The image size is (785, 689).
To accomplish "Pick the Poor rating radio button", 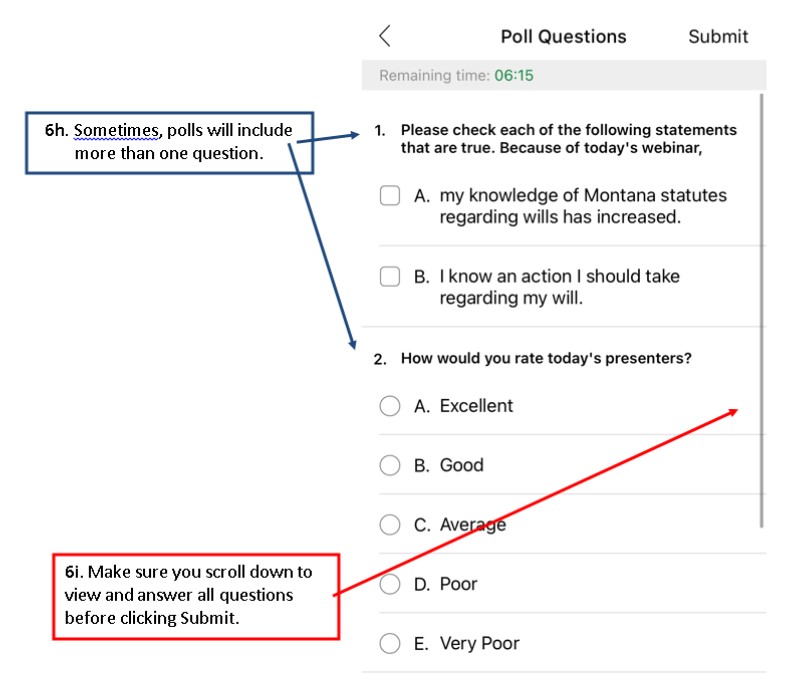I will tap(389, 584).
